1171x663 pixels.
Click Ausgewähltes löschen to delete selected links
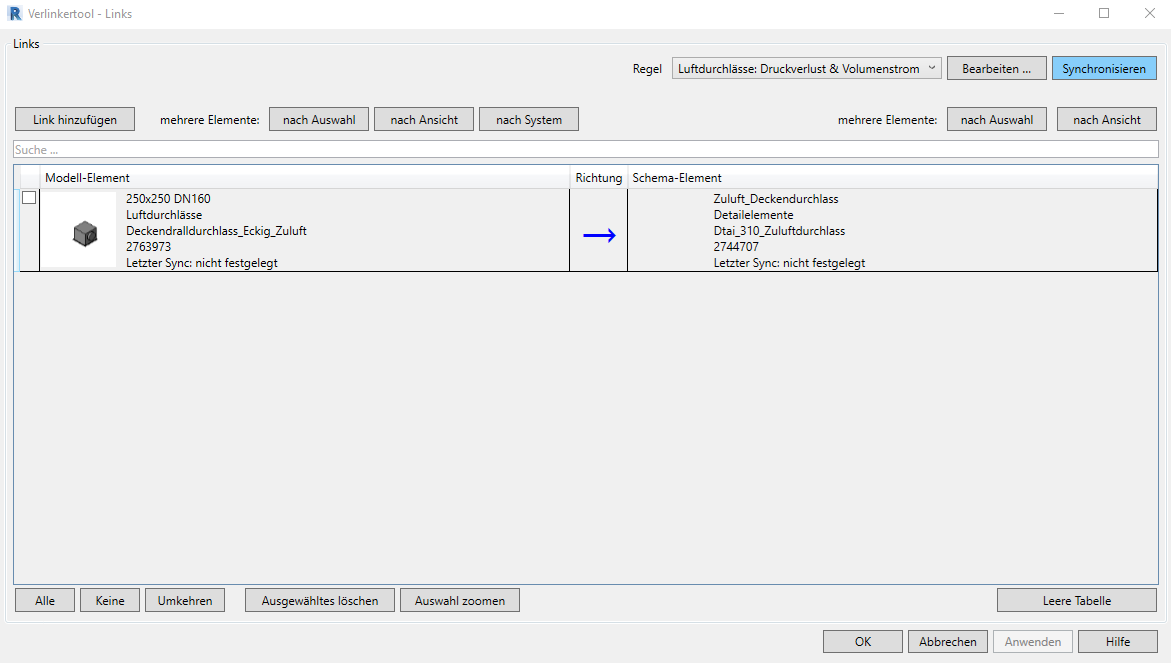320,601
